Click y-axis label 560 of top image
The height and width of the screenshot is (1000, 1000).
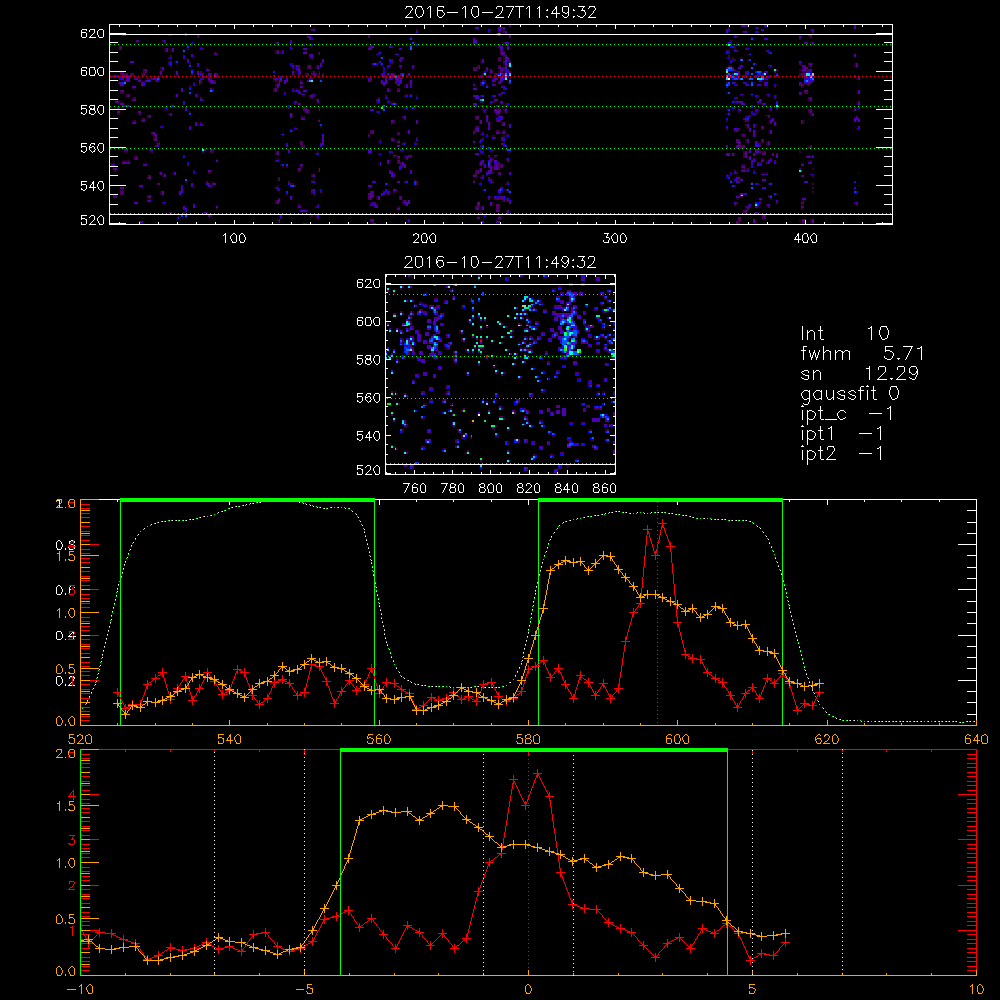[92, 148]
